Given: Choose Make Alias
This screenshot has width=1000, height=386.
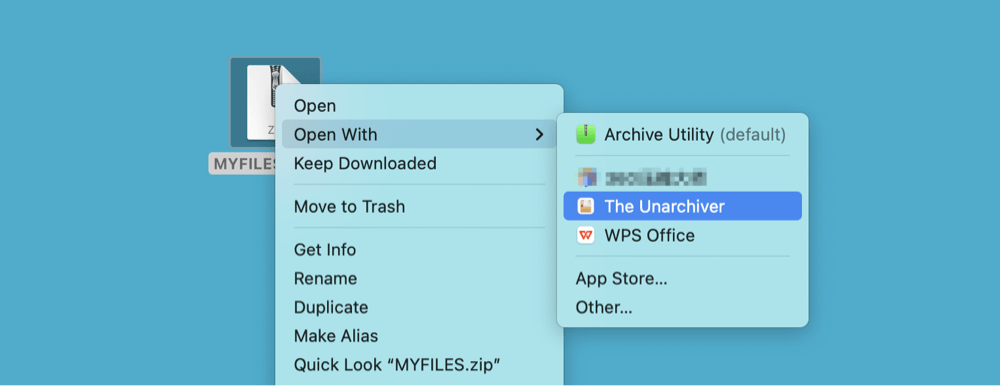Looking at the screenshot, I should pyautogui.click(x=419, y=336).
